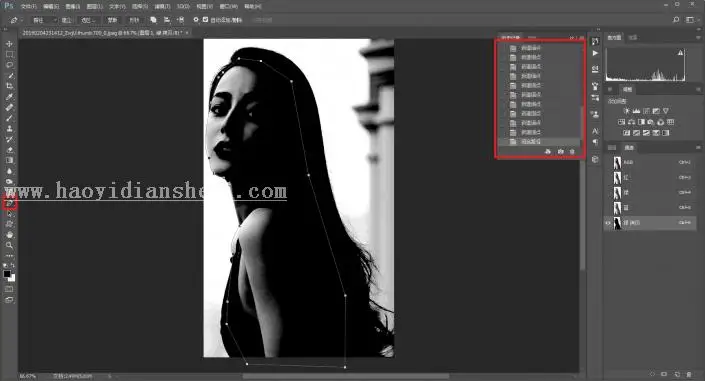Click the foreground color swatch
The height and width of the screenshot is (381, 705).
coord(7,273)
